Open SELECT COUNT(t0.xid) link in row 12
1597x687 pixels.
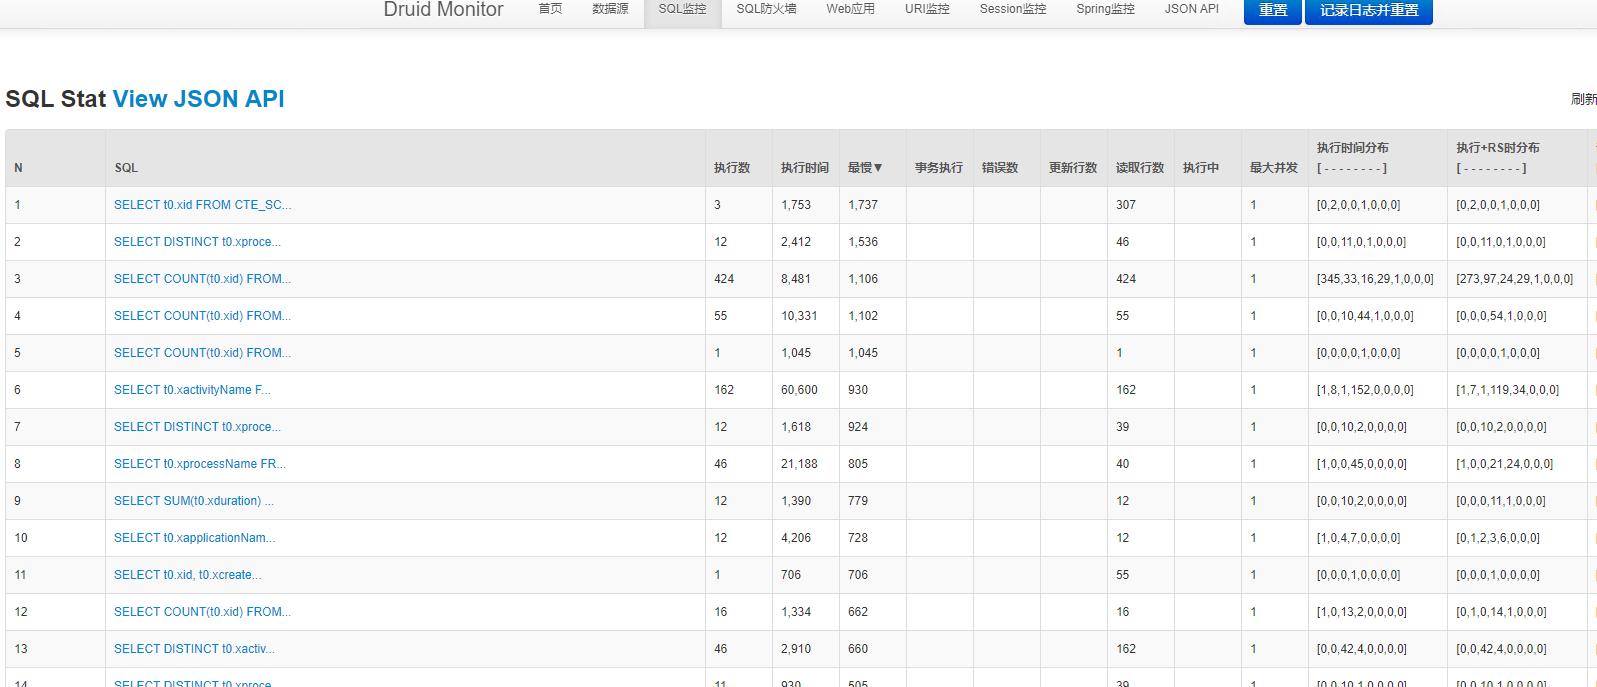[x=202, y=612]
